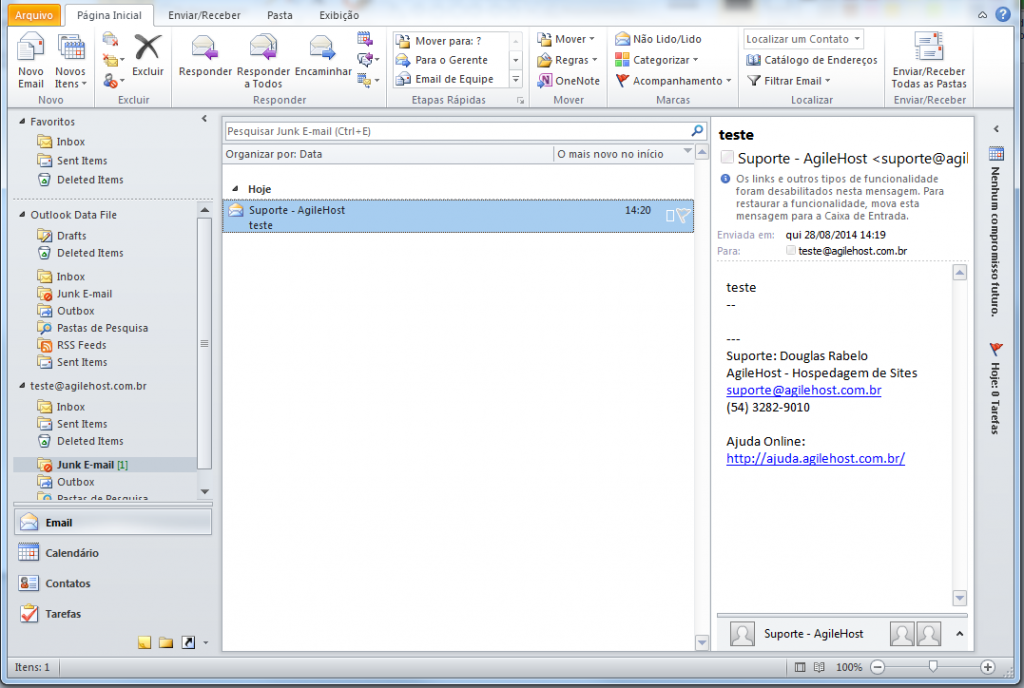The width and height of the screenshot is (1024, 688).
Task: Expand the To-Do bar
Action: point(996,129)
